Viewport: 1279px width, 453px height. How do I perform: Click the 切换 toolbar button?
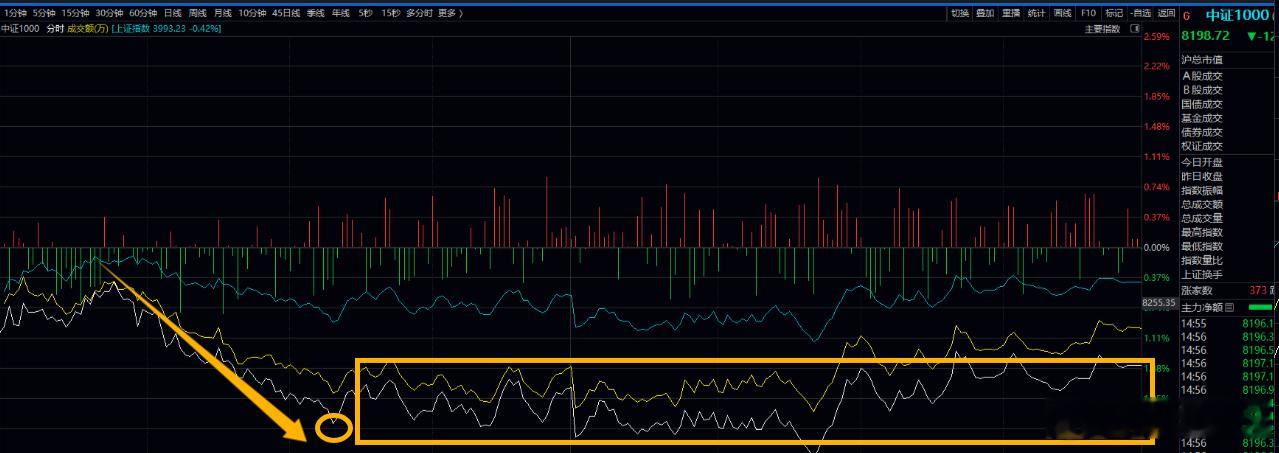click(x=960, y=13)
